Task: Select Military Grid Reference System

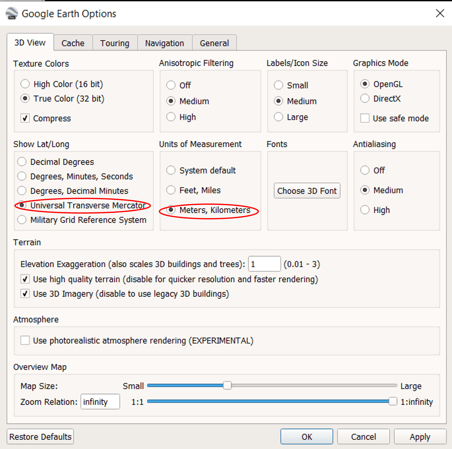Action: point(22,220)
